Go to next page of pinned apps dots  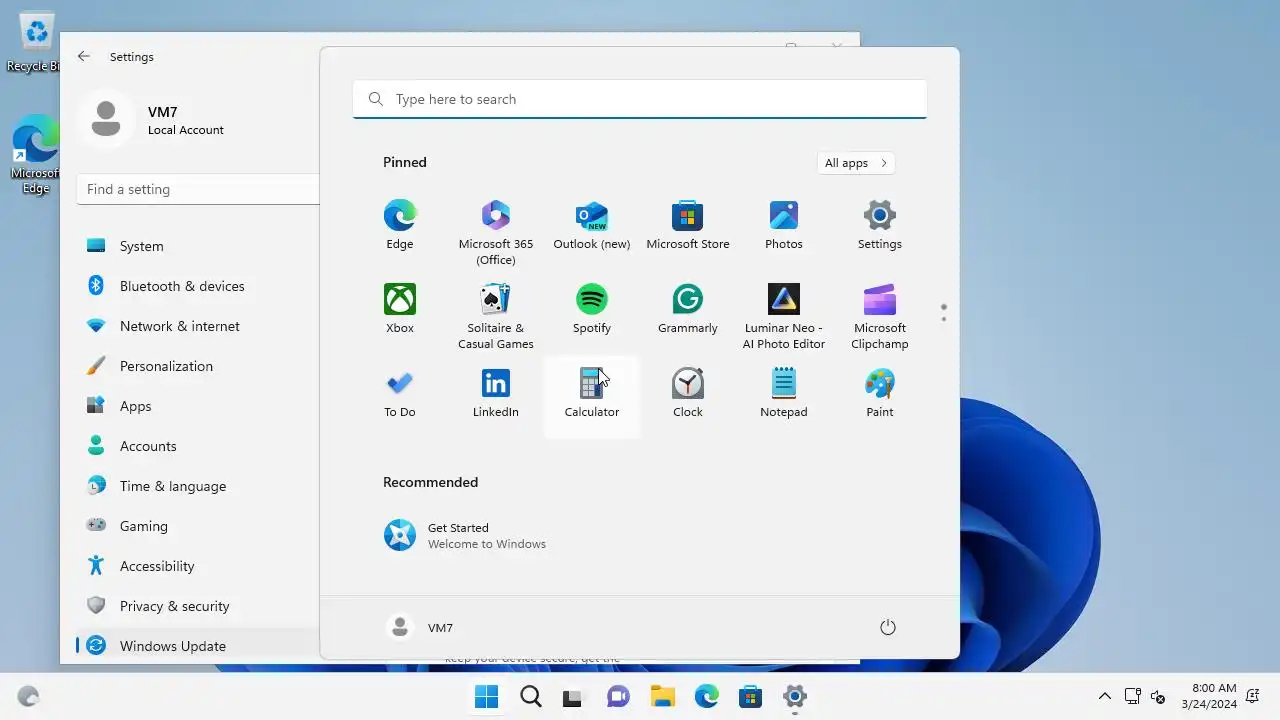[x=943, y=319]
